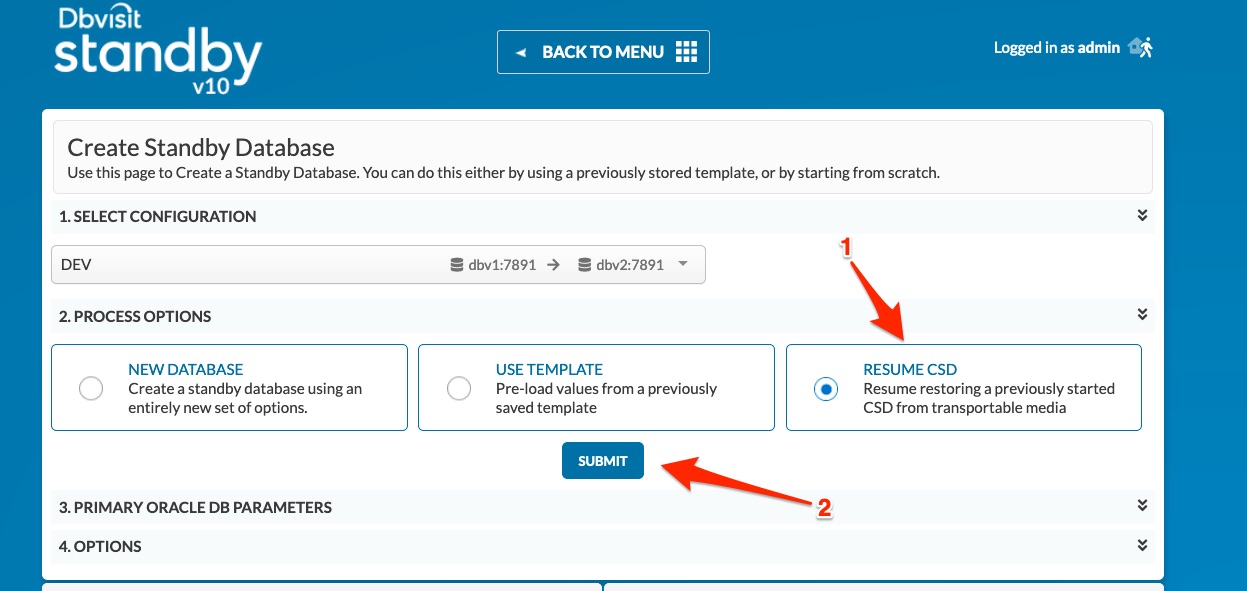Select the Resume CSD radio button
The width and height of the screenshot is (1247, 591).
tap(826, 388)
